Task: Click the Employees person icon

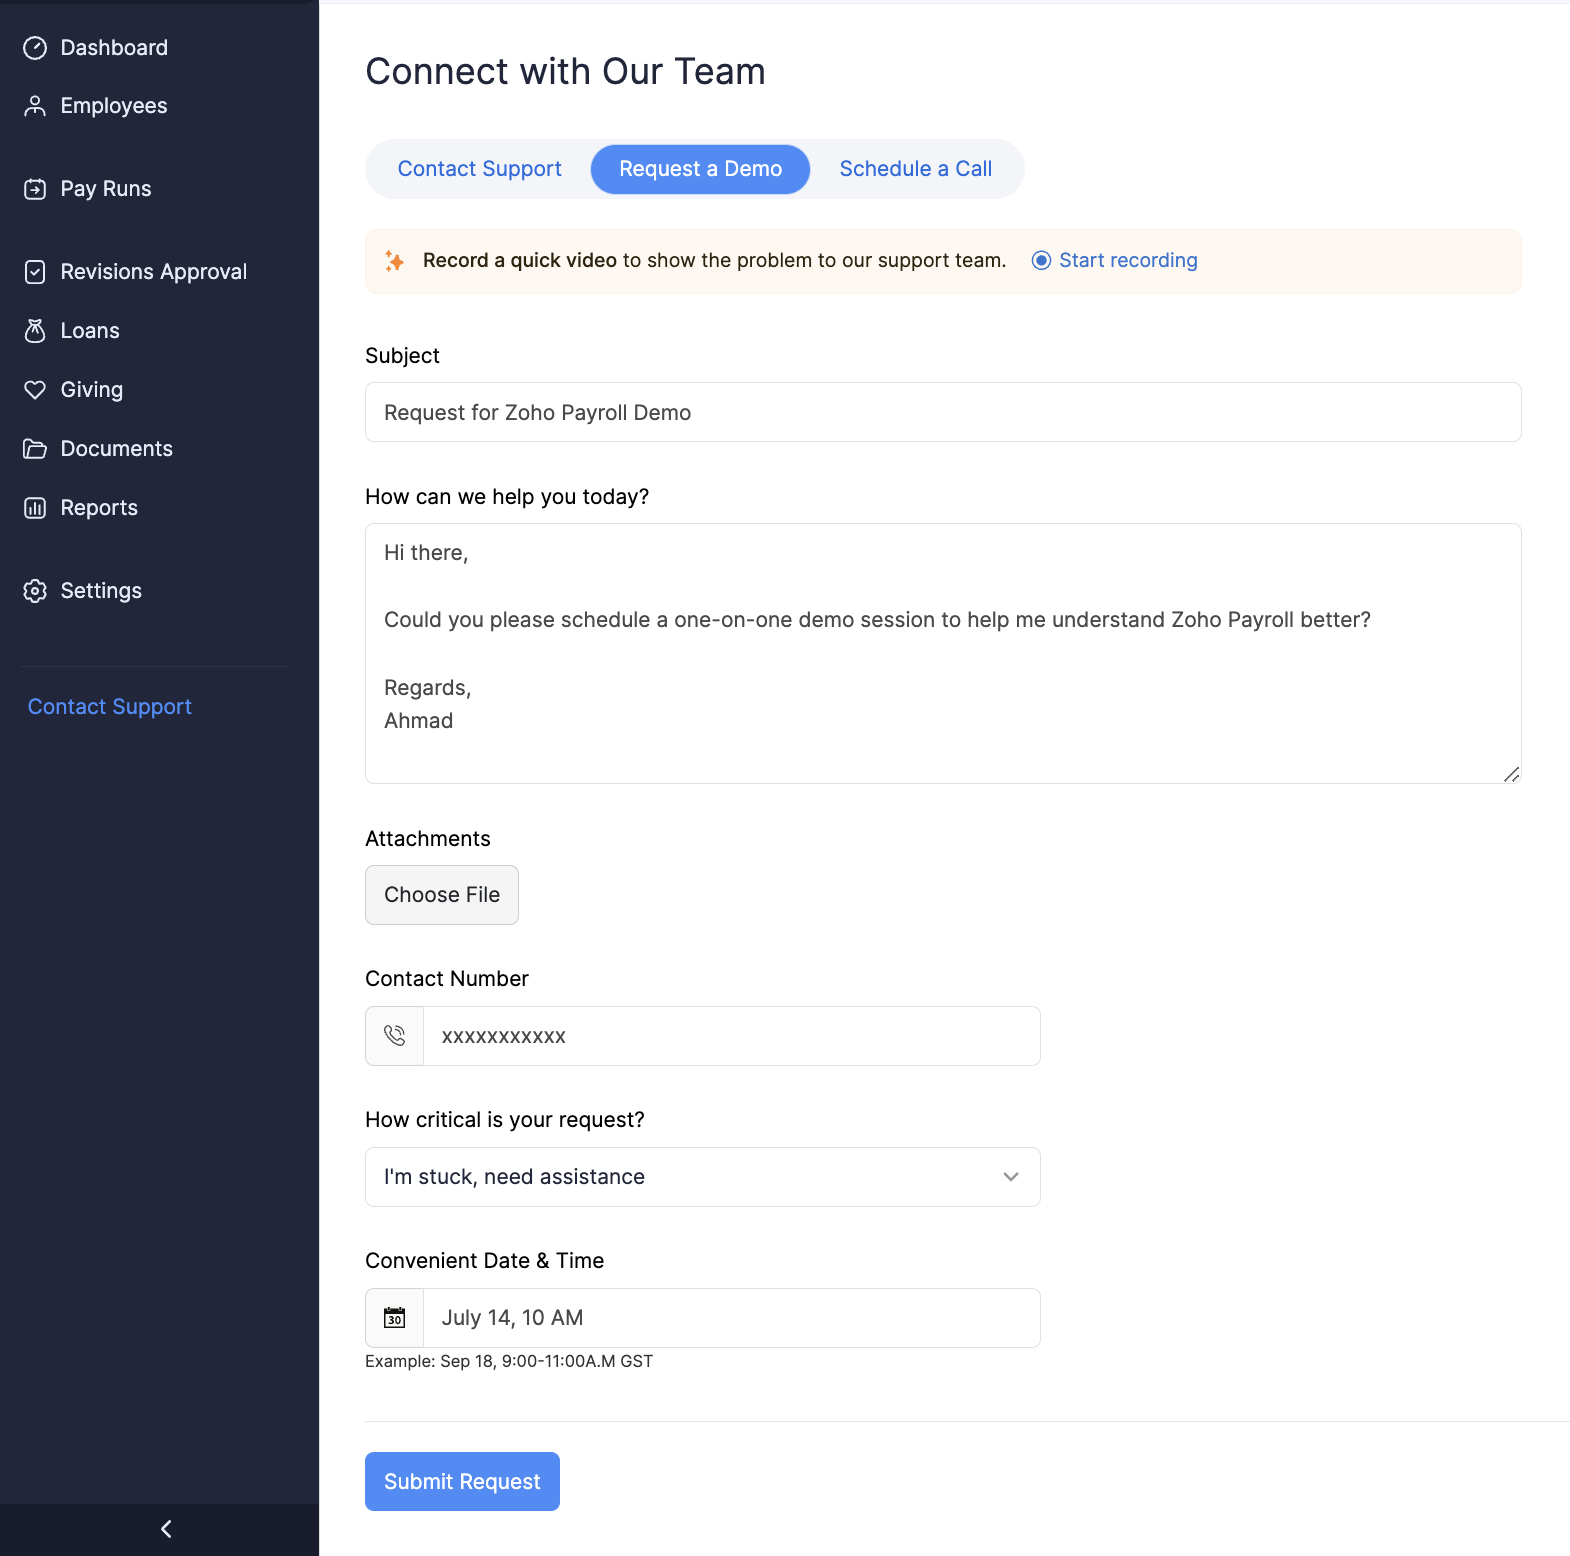Action: tap(35, 106)
